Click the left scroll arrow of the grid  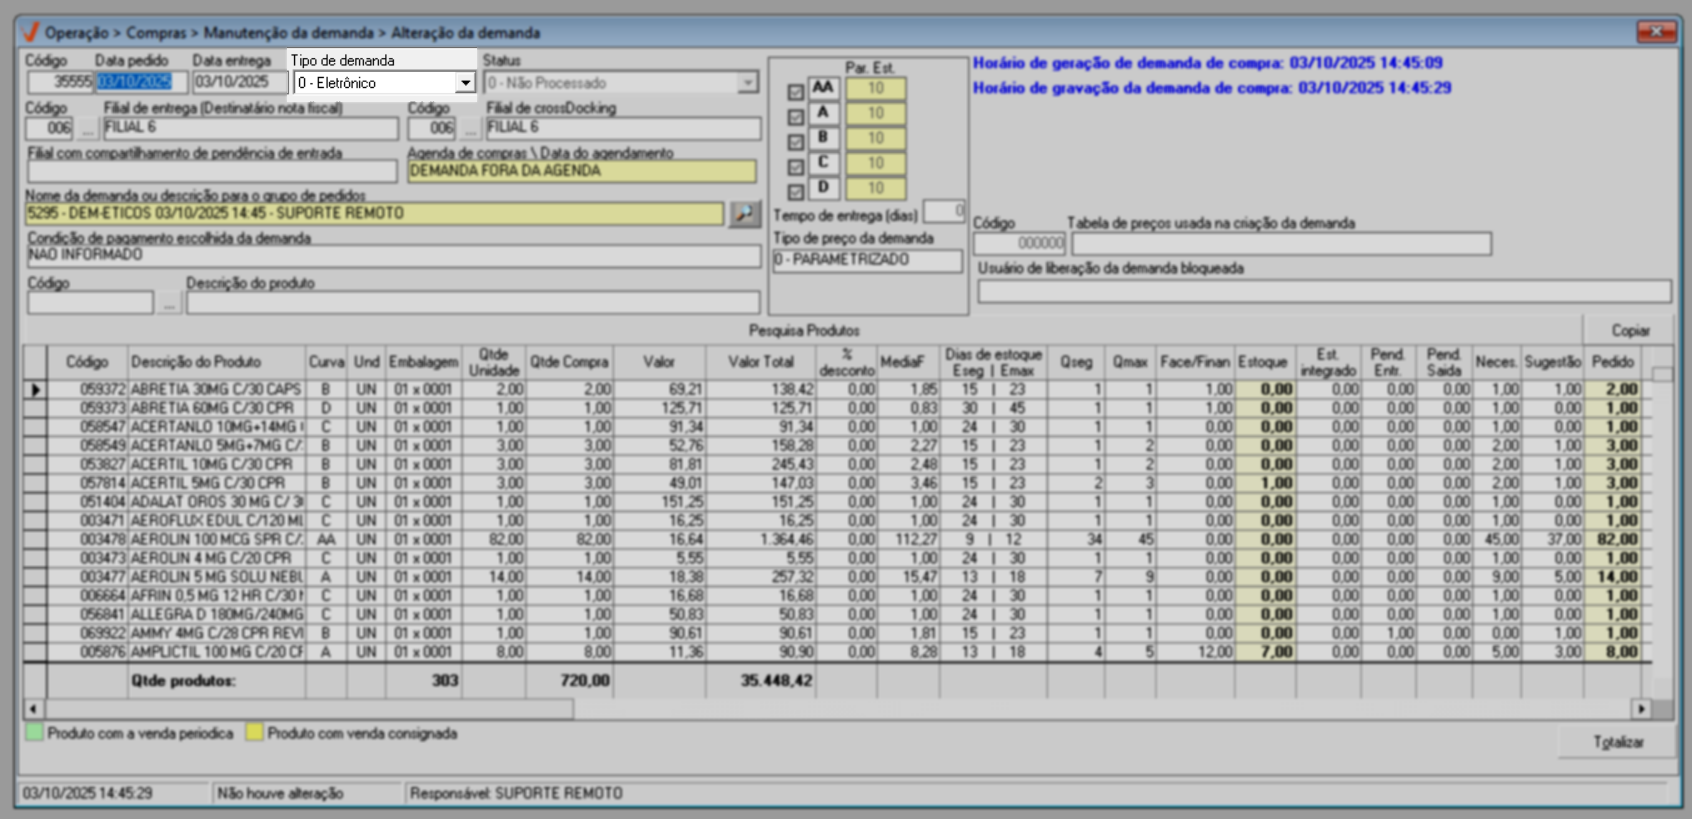[33, 709]
